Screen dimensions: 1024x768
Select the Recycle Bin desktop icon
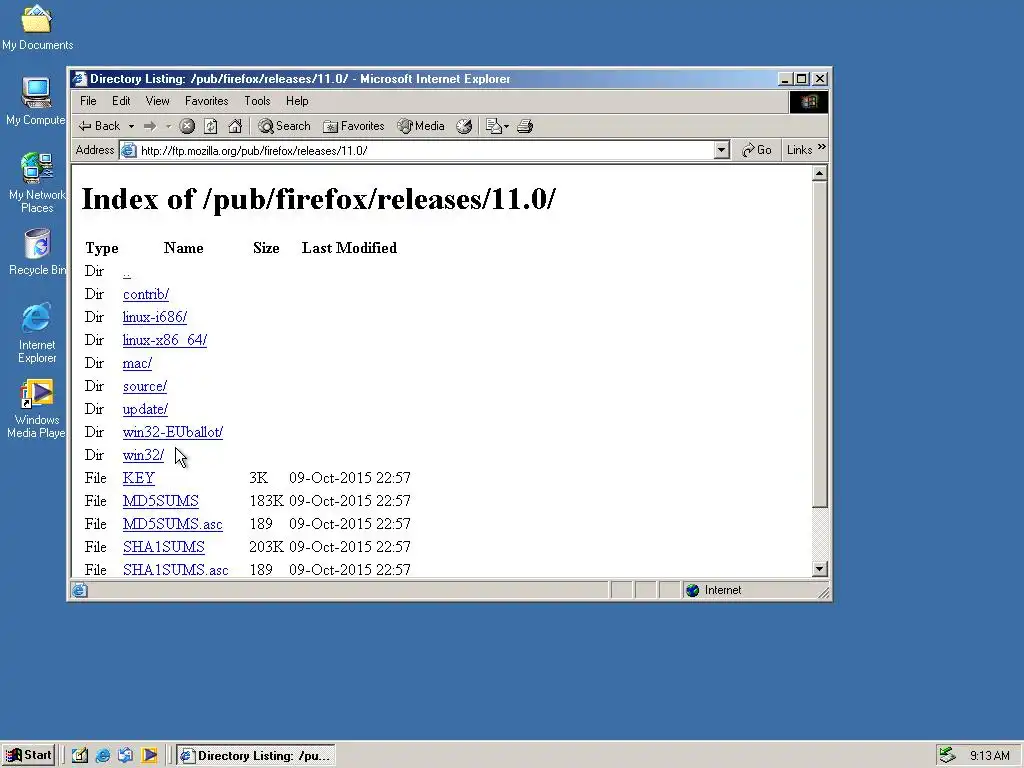[x=37, y=253]
